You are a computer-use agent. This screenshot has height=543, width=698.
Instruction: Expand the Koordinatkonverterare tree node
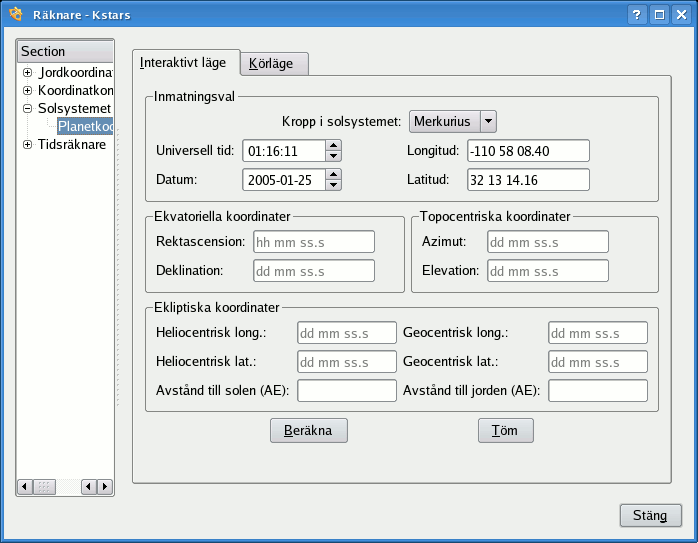click(28, 90)
